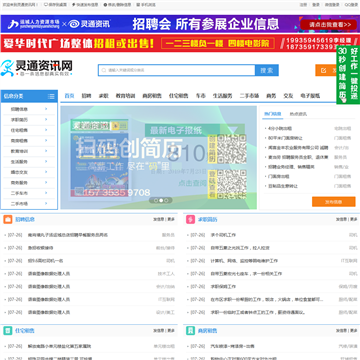This screenshot has height=360, width=360.
Task: Expand the 二手车市 sidebar category arrow
Action: click(46, 193)
